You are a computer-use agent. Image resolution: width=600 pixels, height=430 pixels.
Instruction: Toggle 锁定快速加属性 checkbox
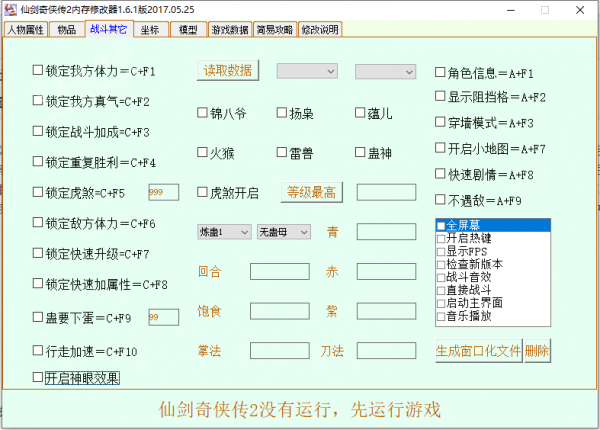click(38, 283)
